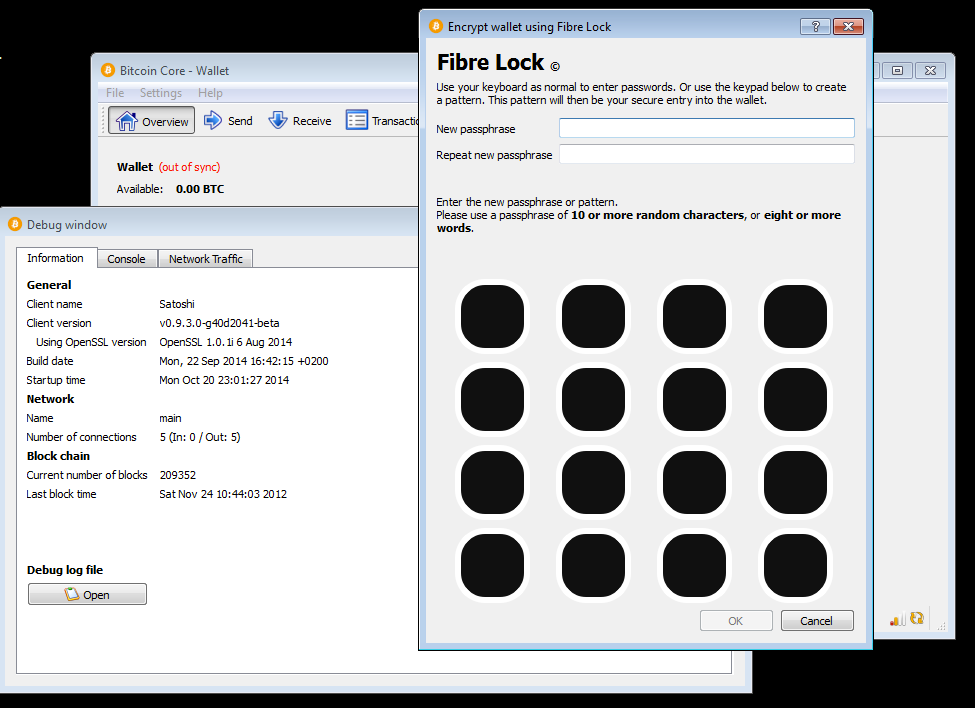Screen dimensions: 975x708
Task: Click the OK button in Fibre Lock dialog
Action: coord(736,620)
